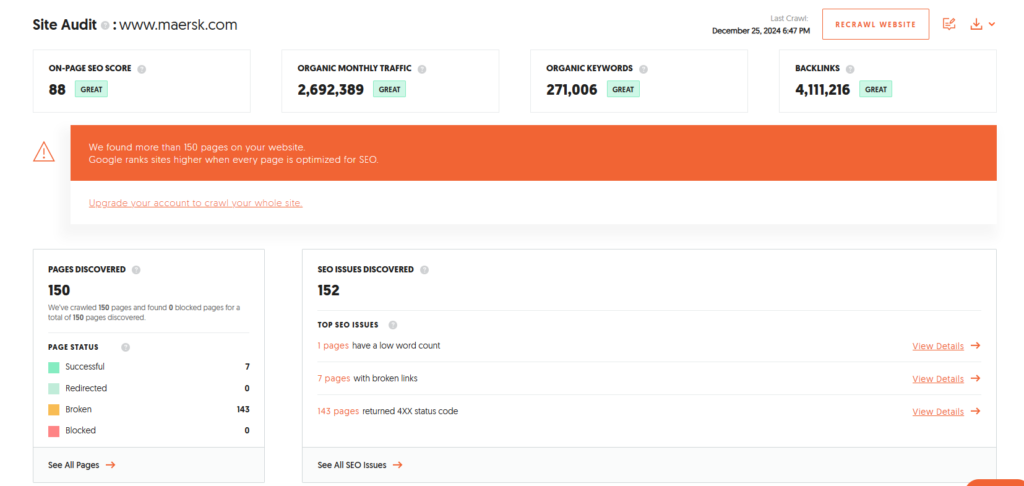This screenshot has height=486, width=1024.
Task: Open View Details for 4XX status code
Action: (945, 411)
